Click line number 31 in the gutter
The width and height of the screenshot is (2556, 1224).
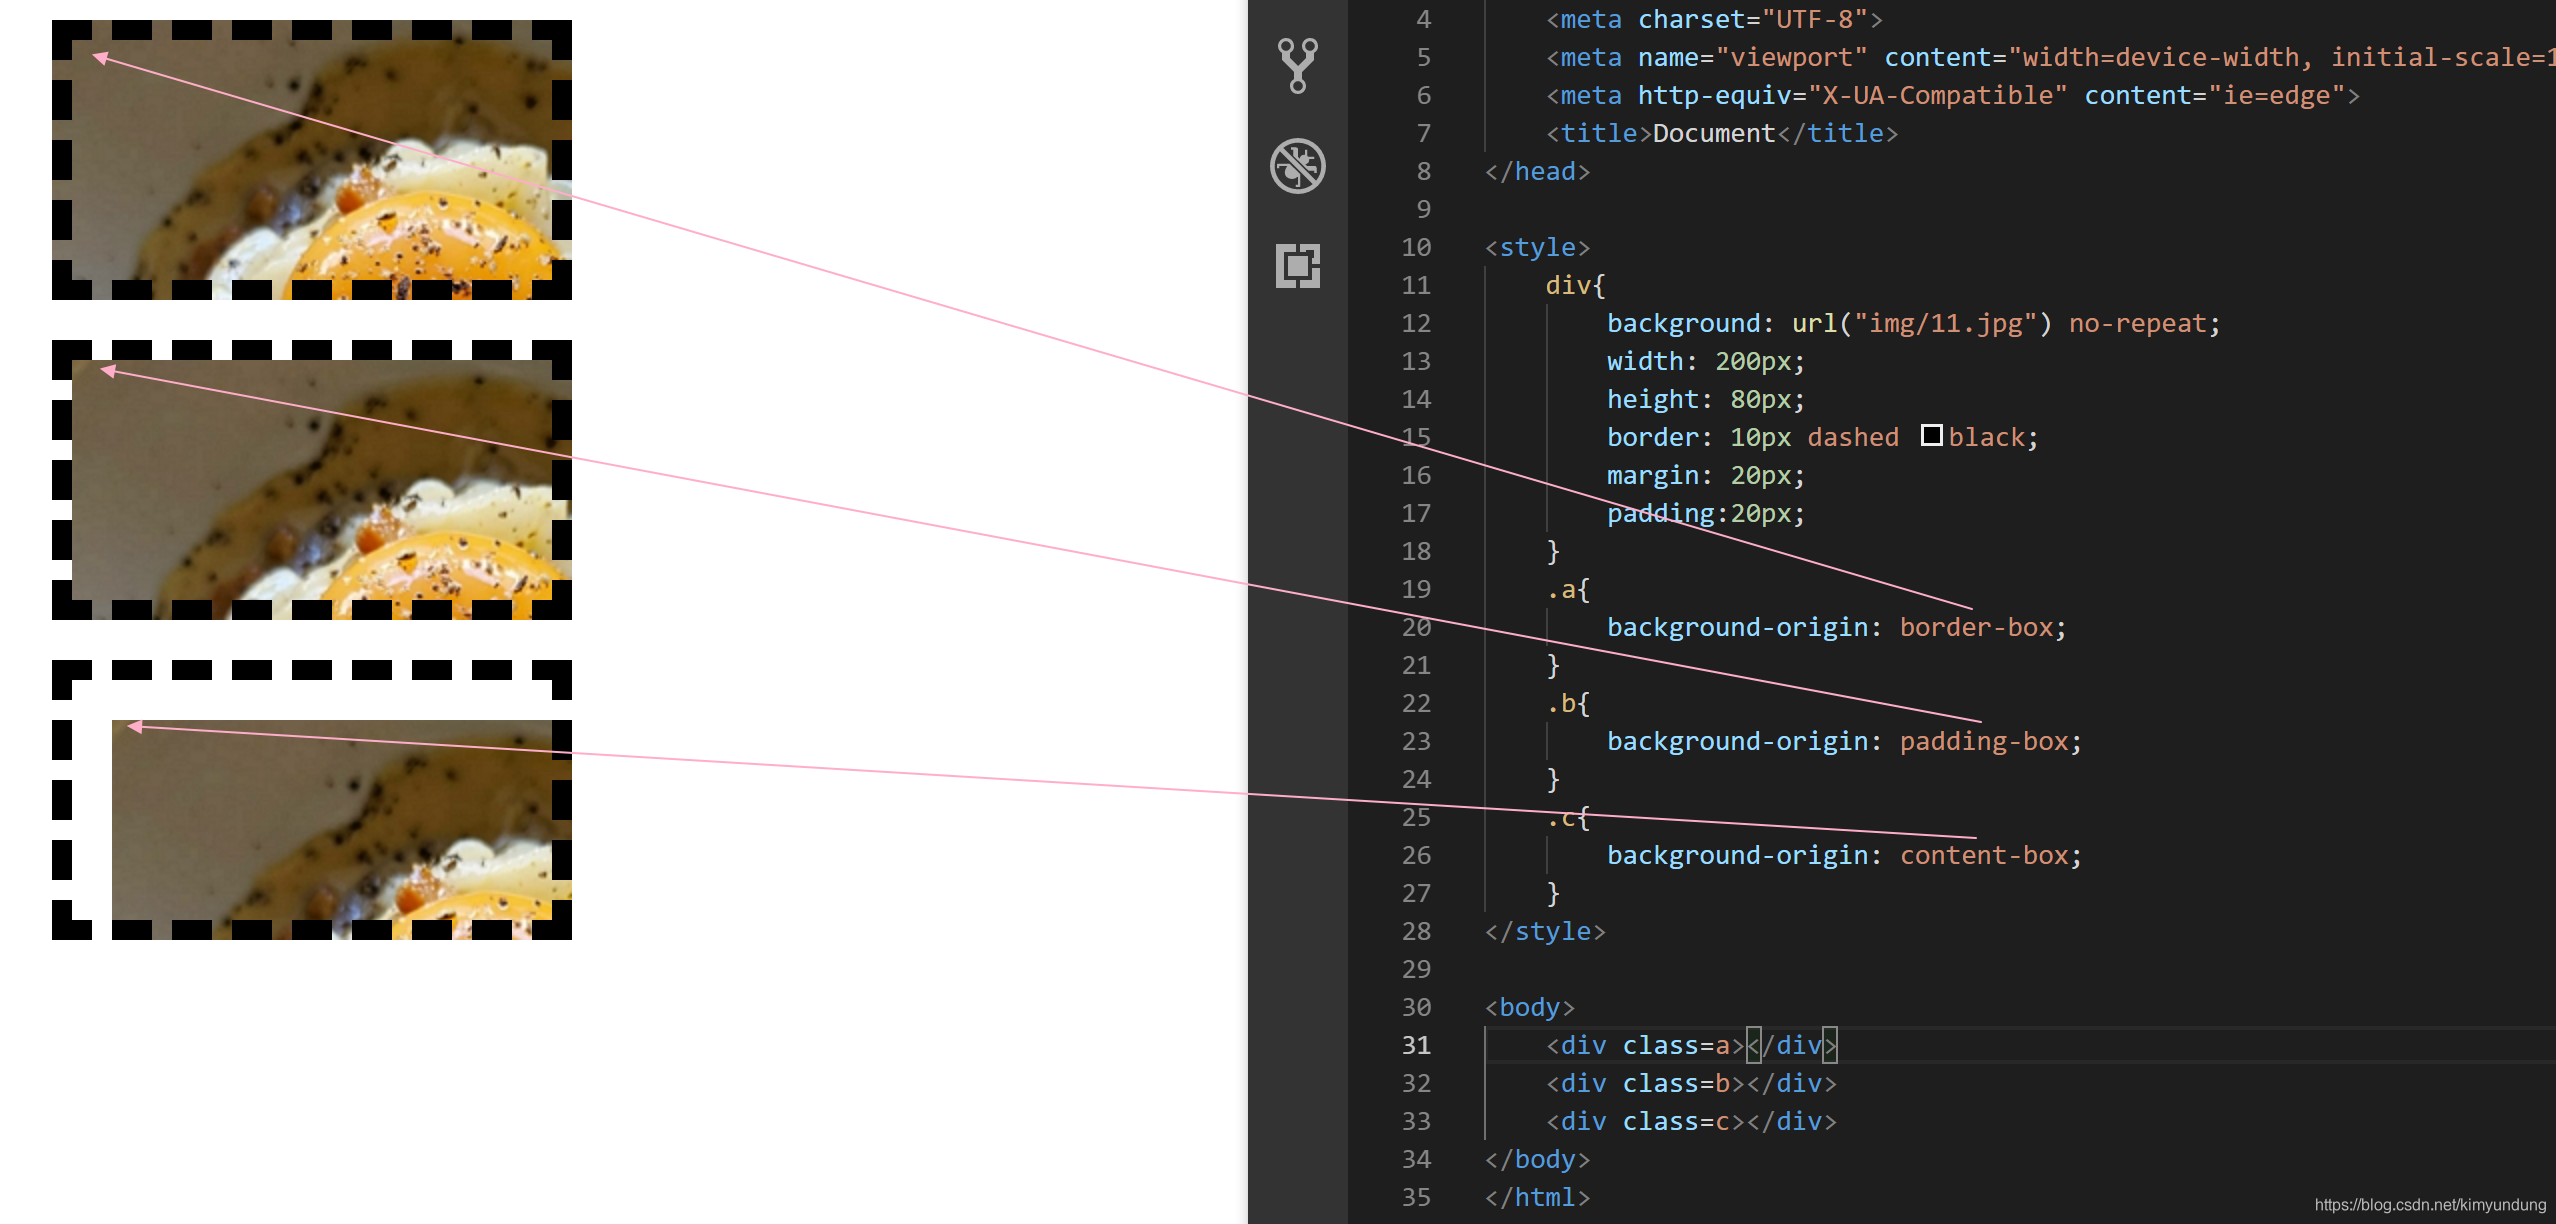coord(1415,1045)
